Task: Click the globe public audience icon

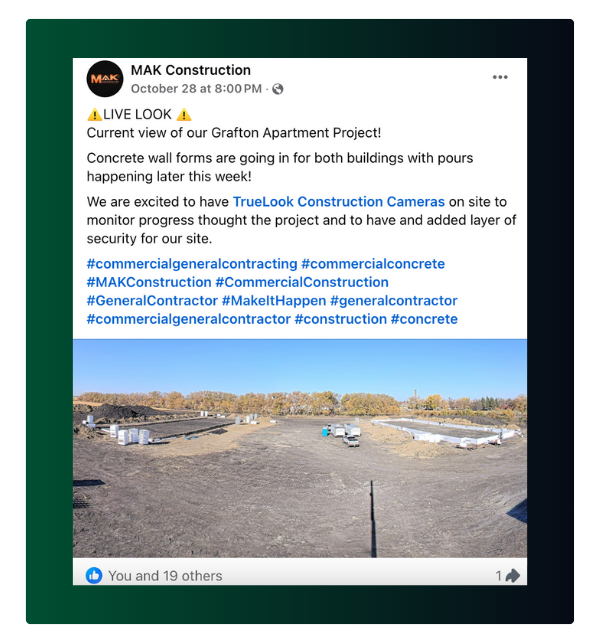Action: 278,89
